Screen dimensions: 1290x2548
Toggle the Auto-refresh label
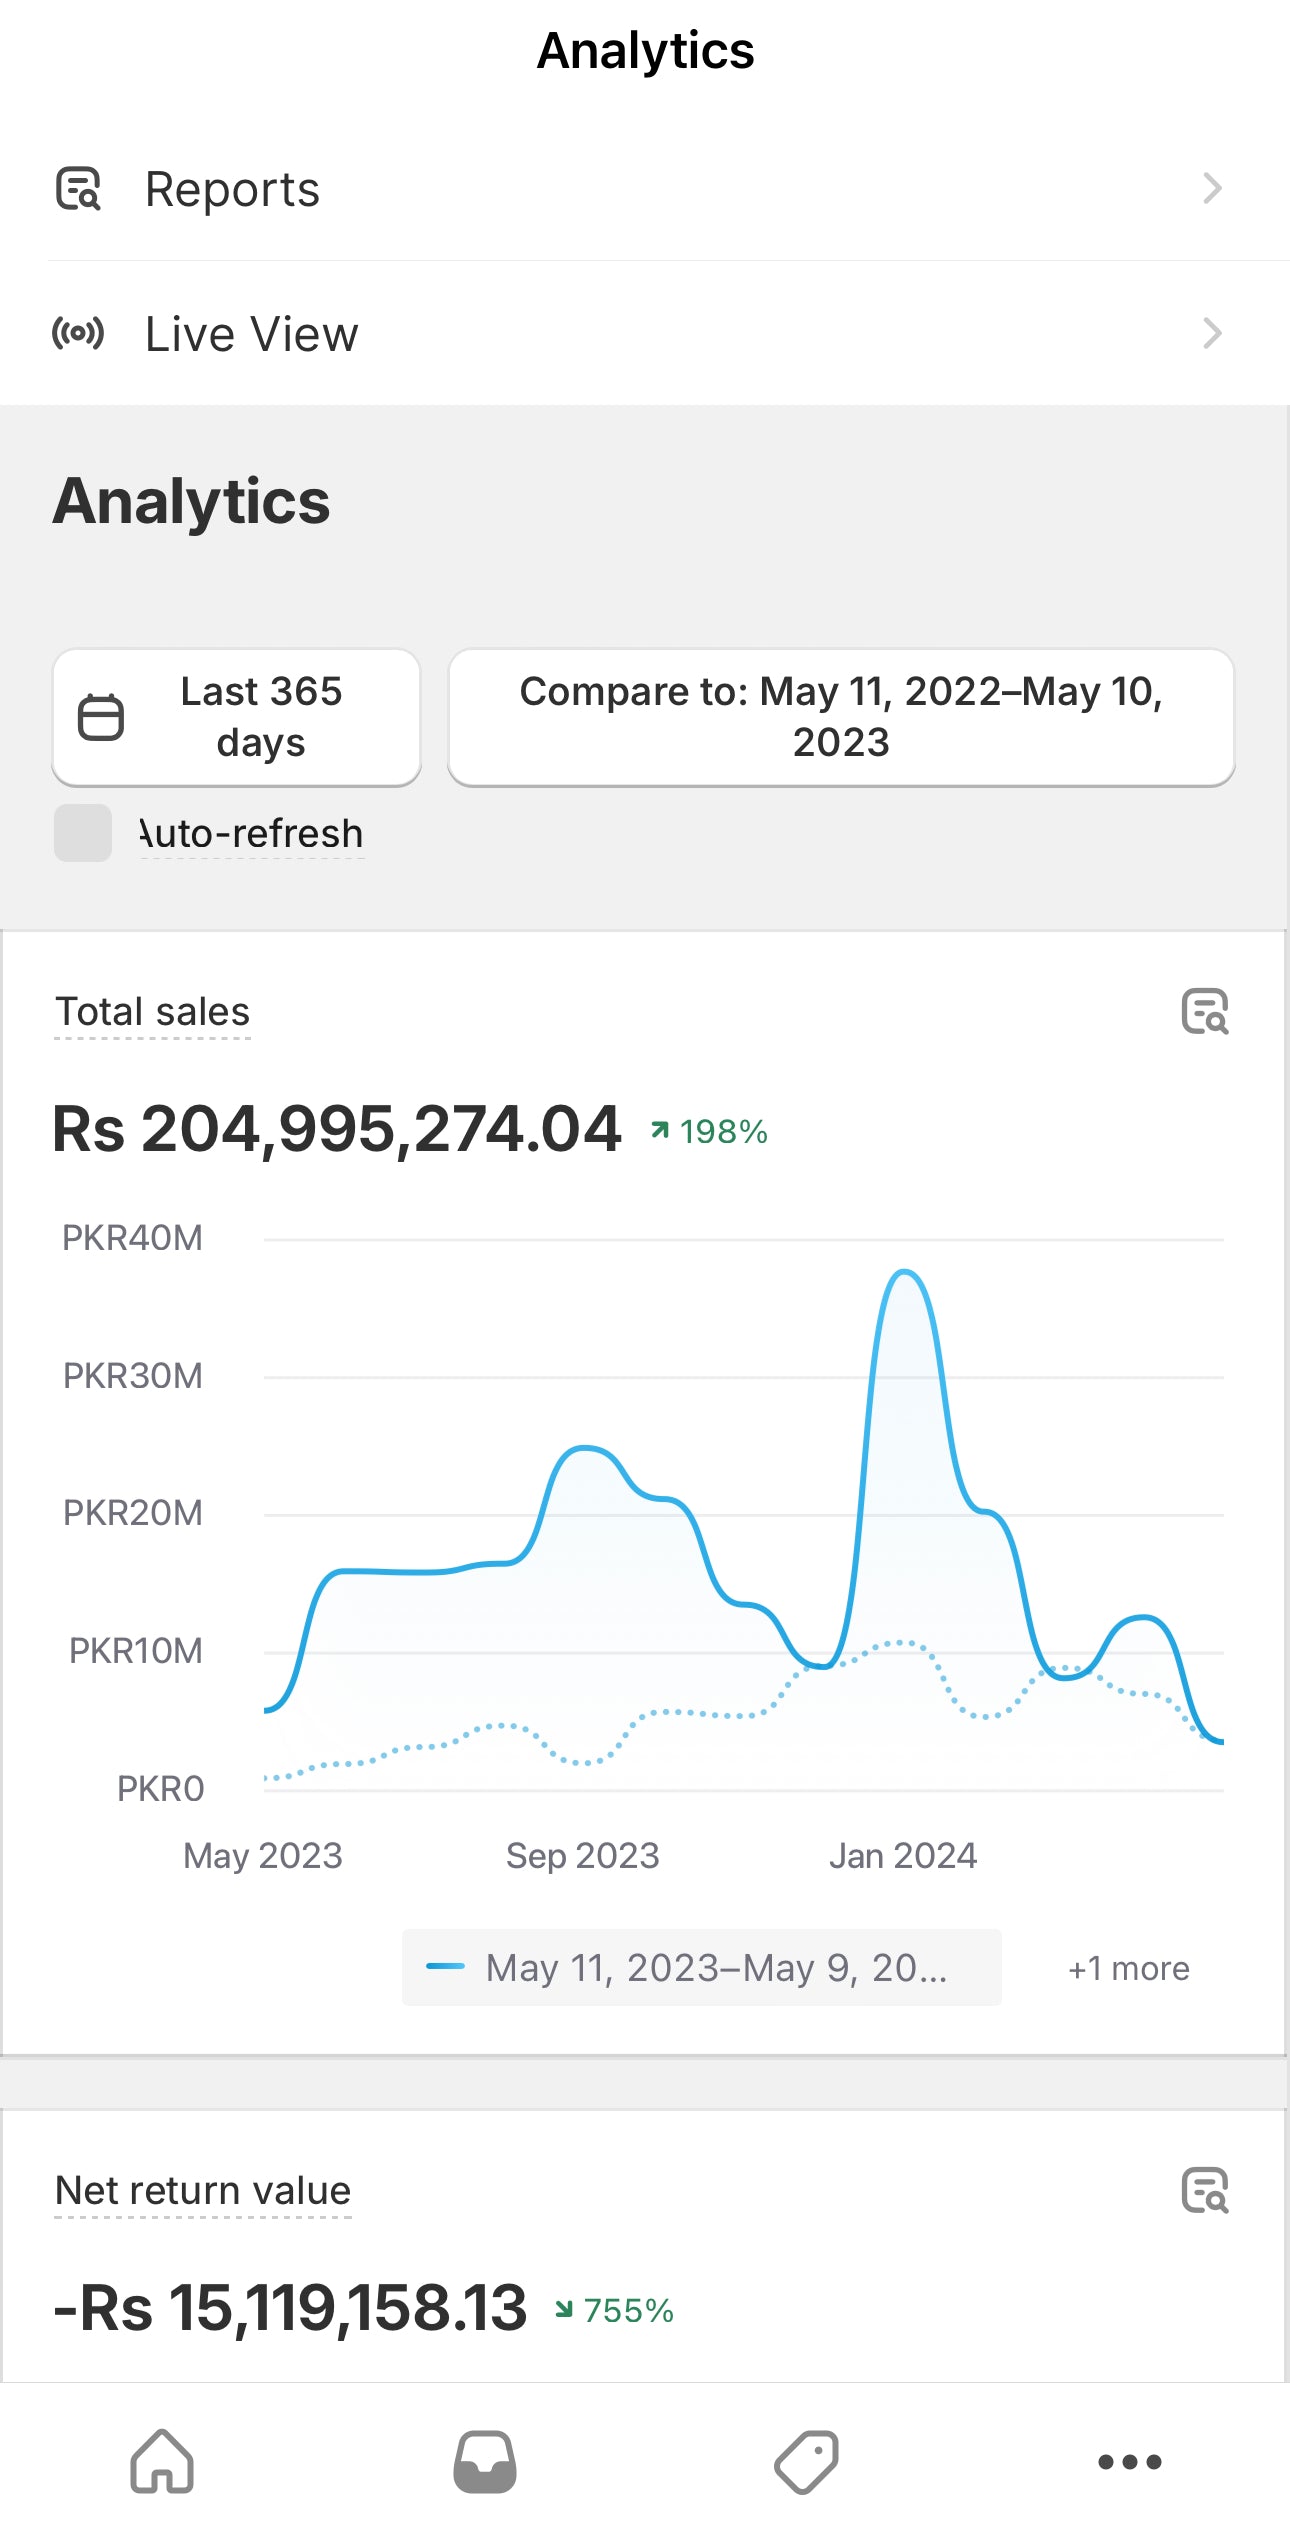(x=252, y=833)
